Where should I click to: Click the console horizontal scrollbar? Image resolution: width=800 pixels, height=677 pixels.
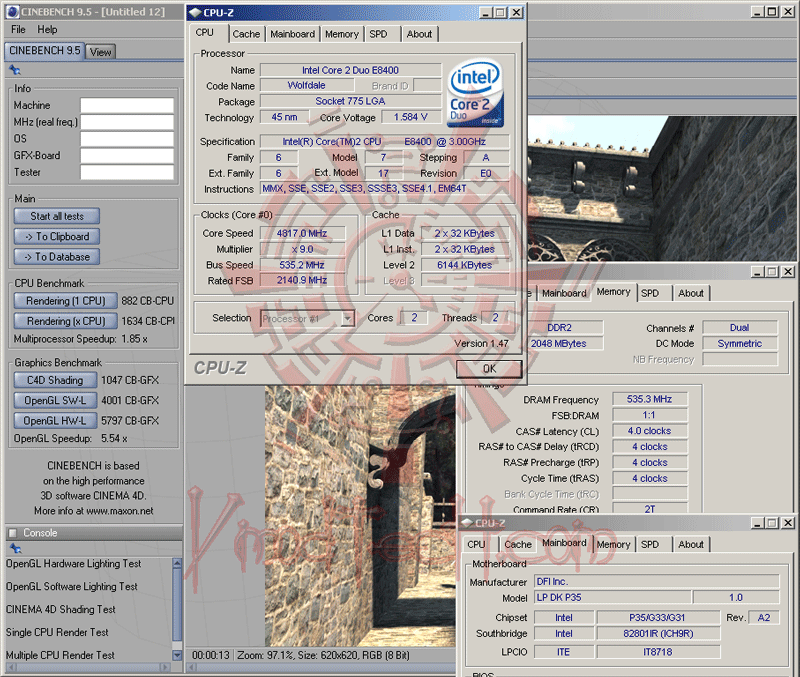coord(87,667)
